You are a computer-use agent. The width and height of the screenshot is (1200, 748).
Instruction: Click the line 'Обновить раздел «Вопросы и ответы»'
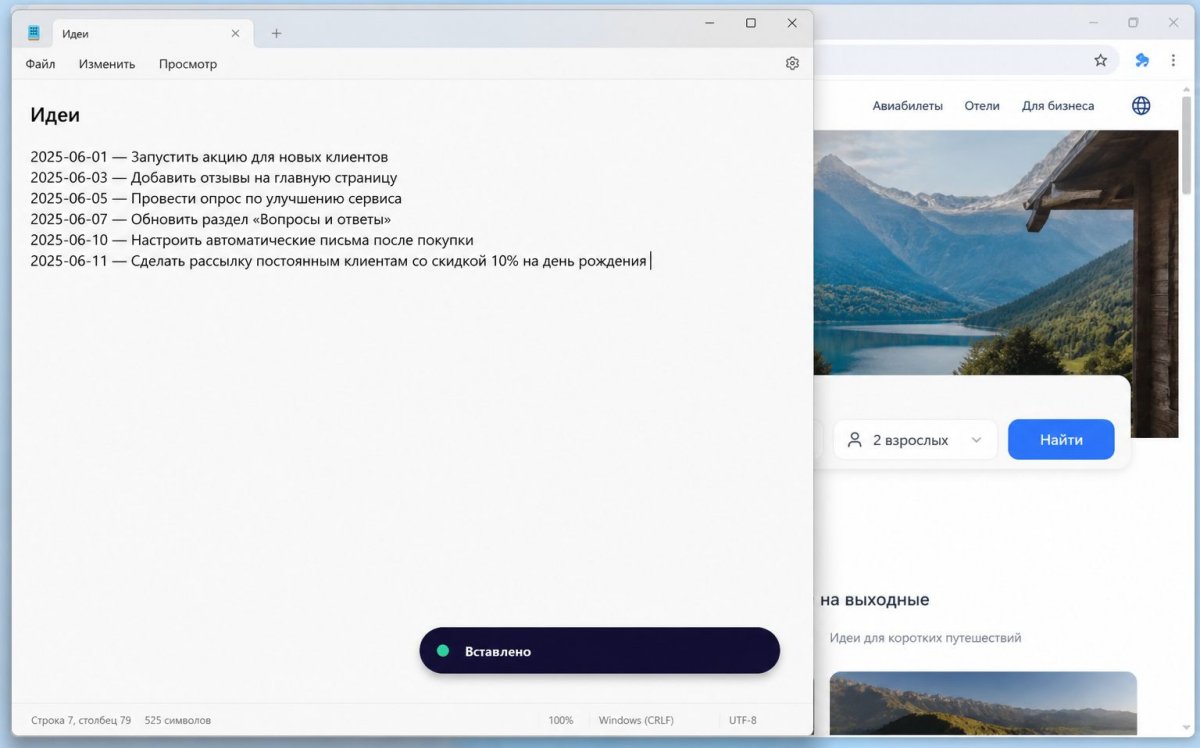tap(211, 220)
